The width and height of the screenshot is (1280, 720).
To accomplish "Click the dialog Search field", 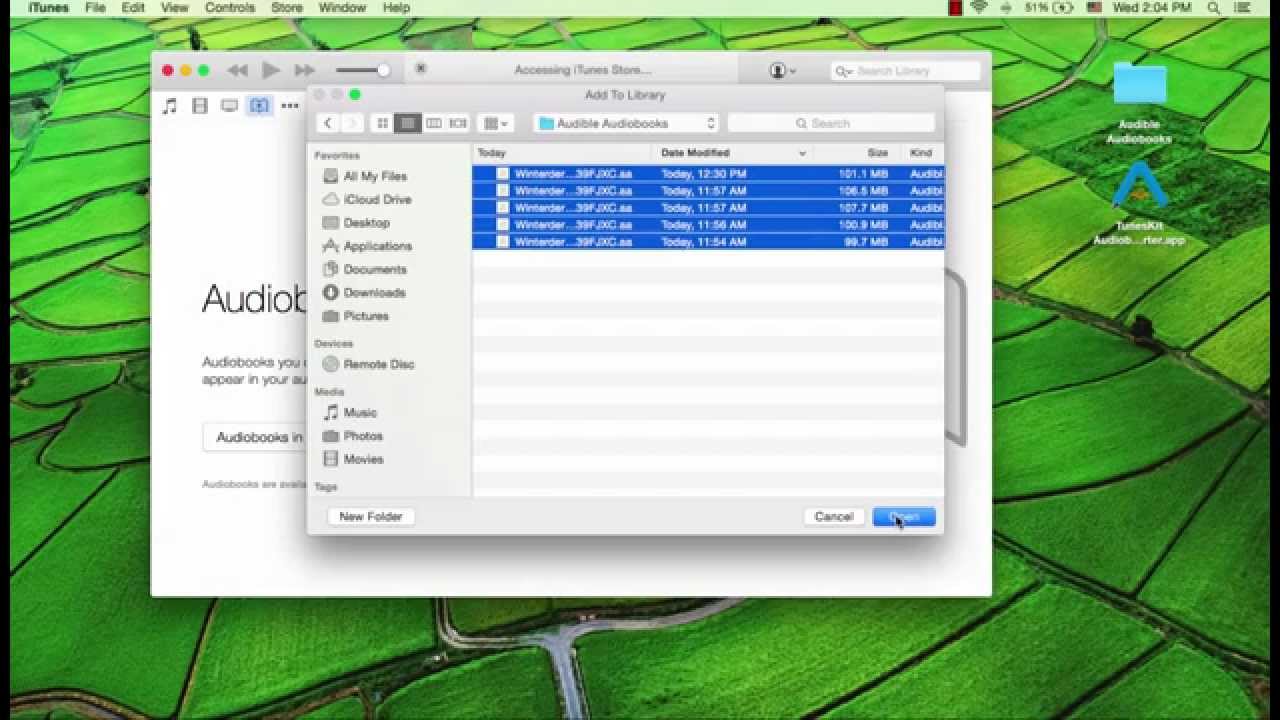I will (831, 123).
